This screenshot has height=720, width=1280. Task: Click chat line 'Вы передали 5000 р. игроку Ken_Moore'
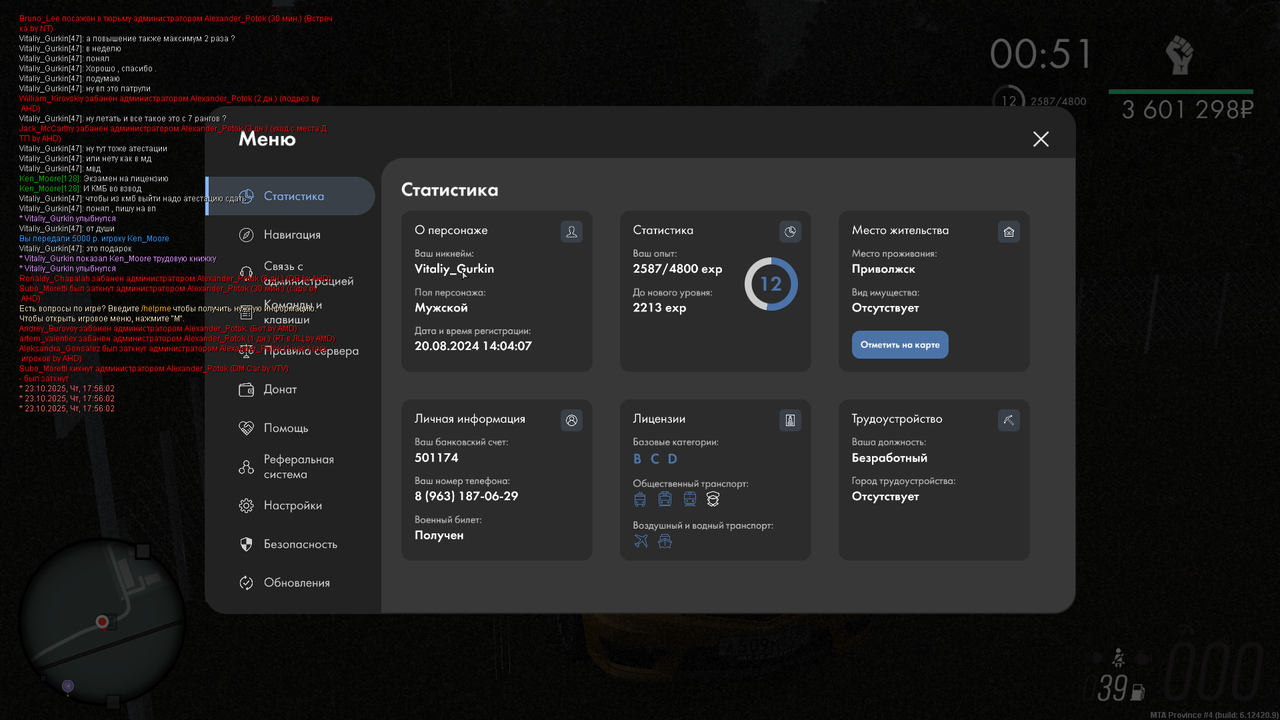(94, 238)
